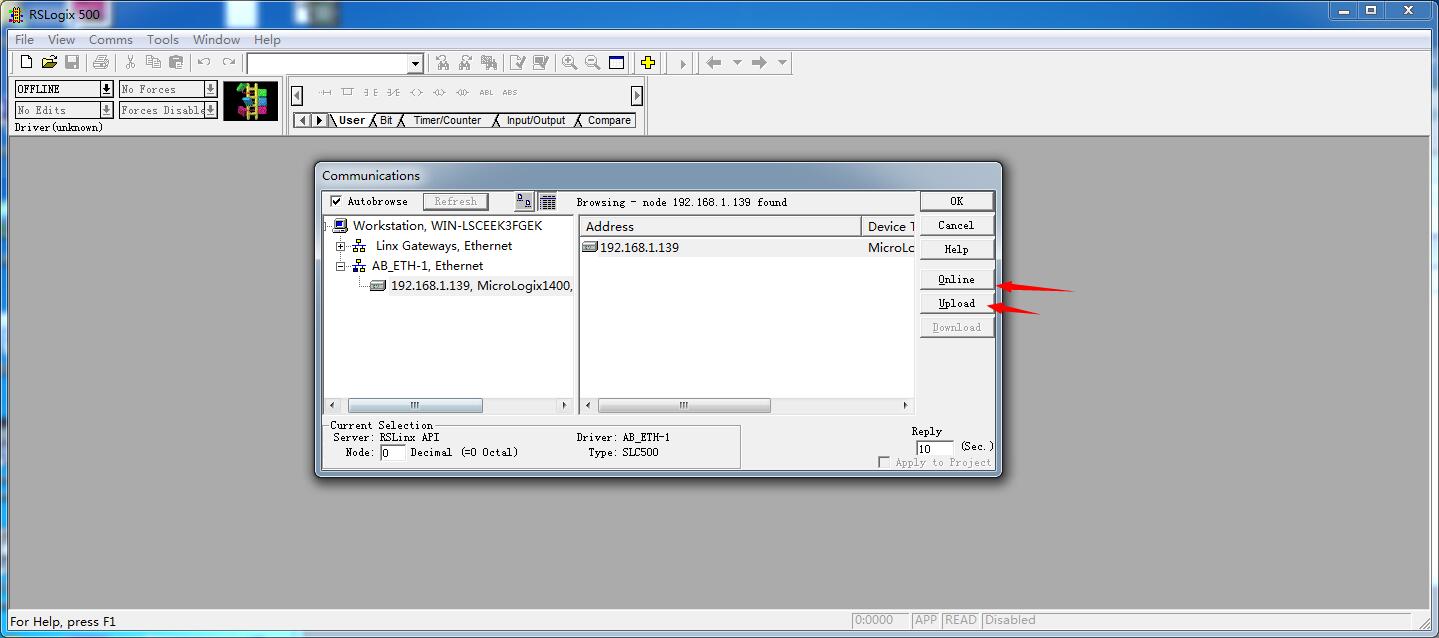Select Workstation, WIN-LSCEEK3FGEK tree item
Image resolution: width=1439 pixels, height=638 pixels.
[447, 226]
